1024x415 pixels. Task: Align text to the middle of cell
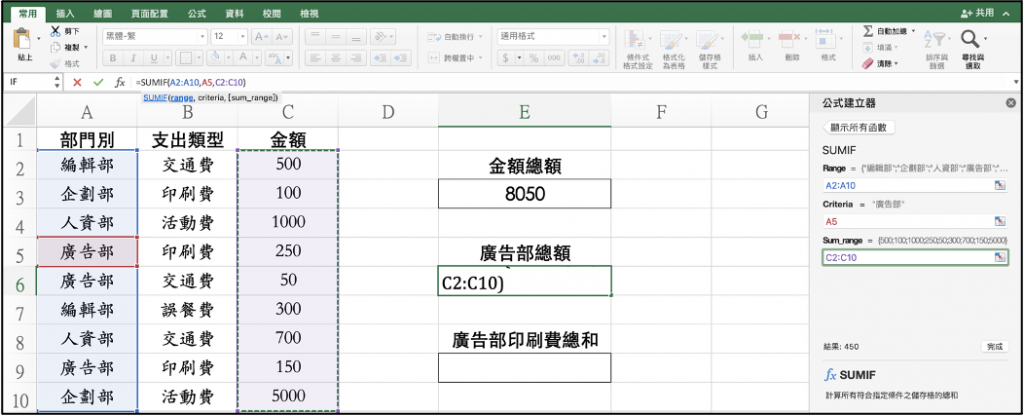pos(336,37)
